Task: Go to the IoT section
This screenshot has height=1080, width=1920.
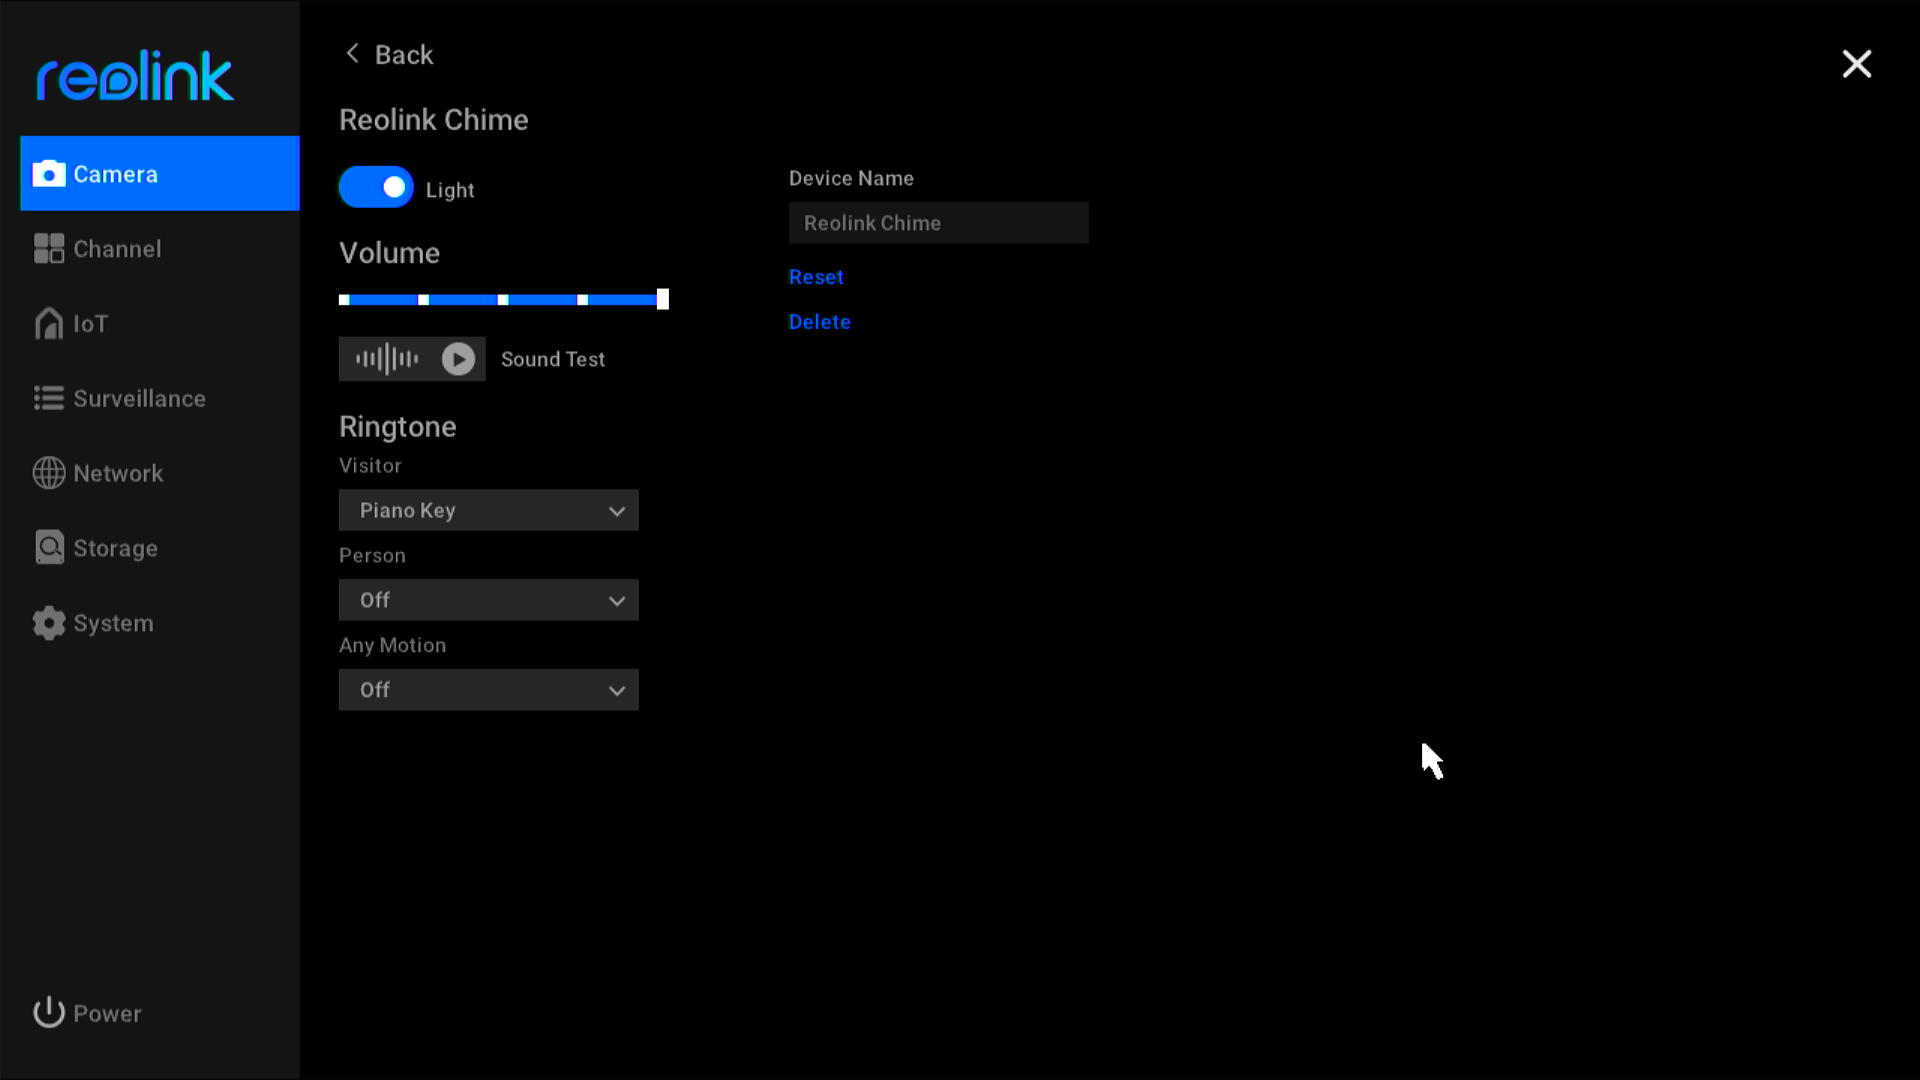Action: 160,323
